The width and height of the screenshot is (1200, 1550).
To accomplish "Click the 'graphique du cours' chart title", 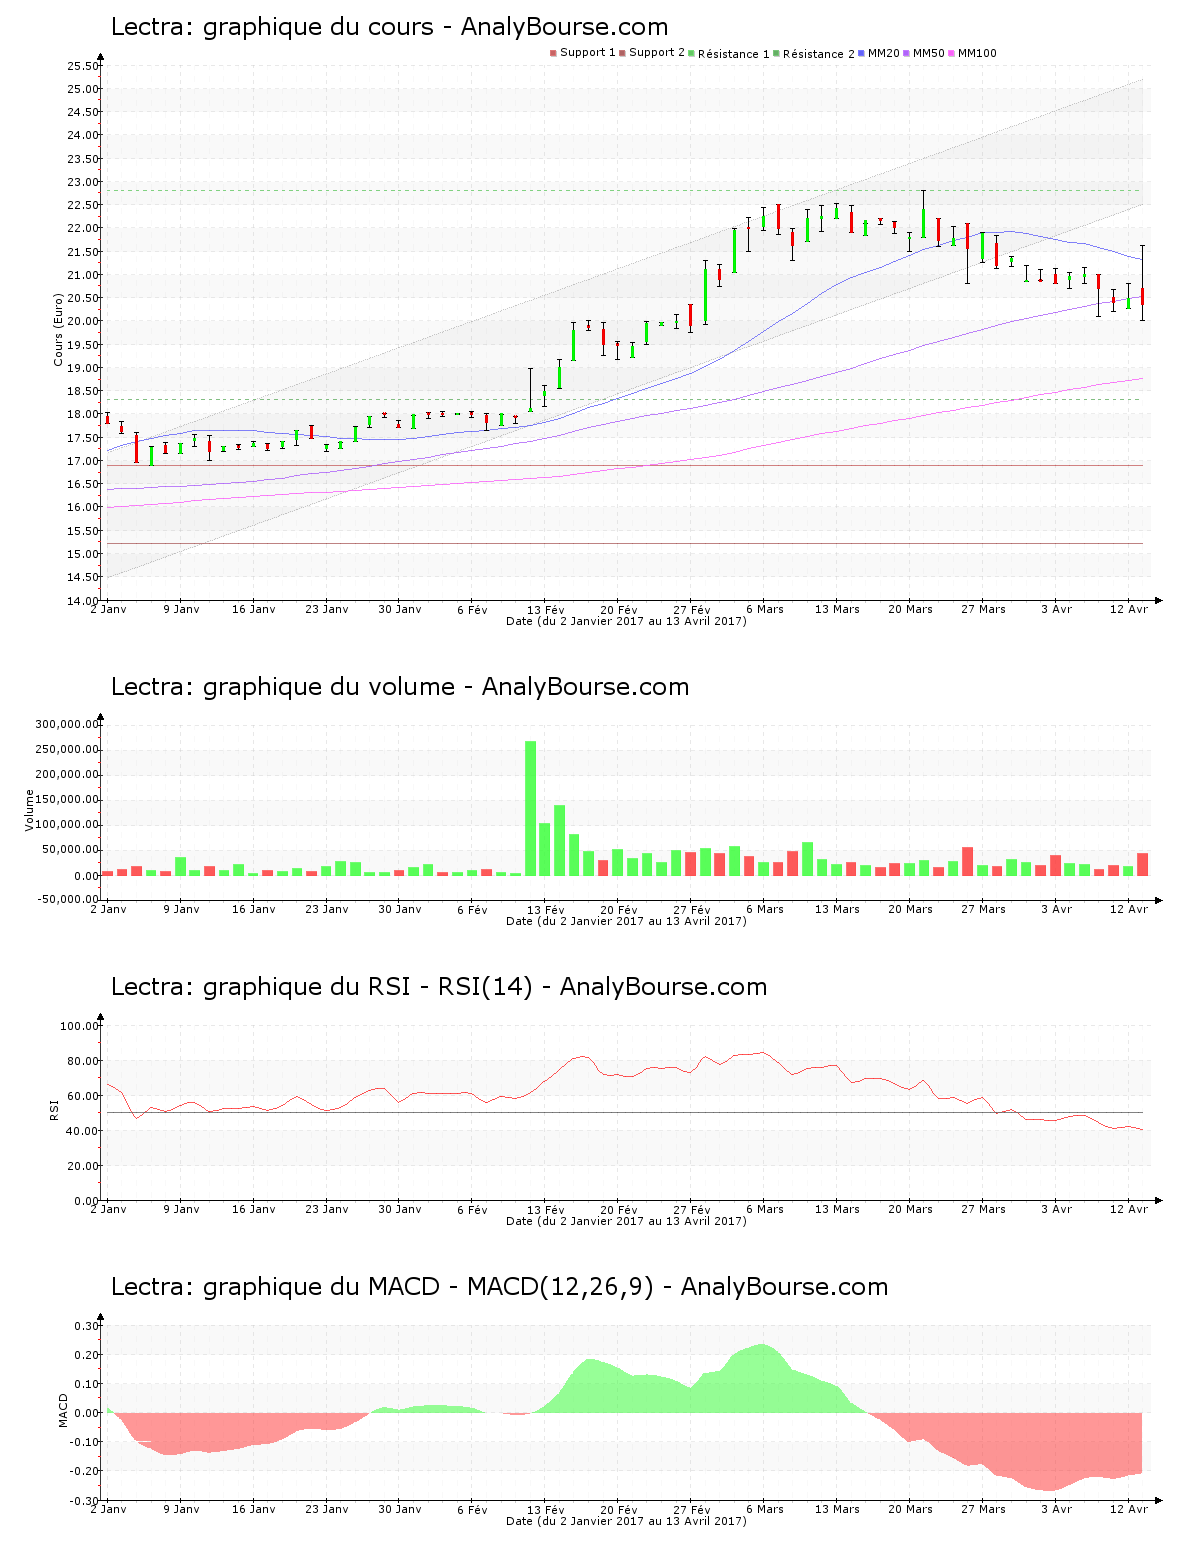I will point(389,27).
